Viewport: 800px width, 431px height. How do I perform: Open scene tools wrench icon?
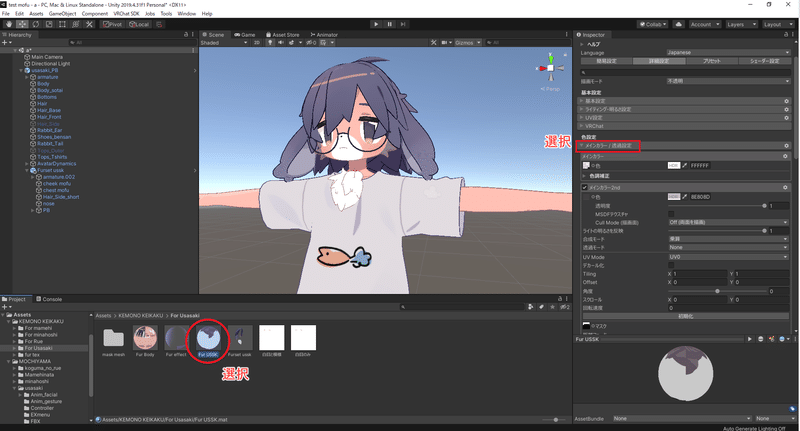click(x=434, y=42)
